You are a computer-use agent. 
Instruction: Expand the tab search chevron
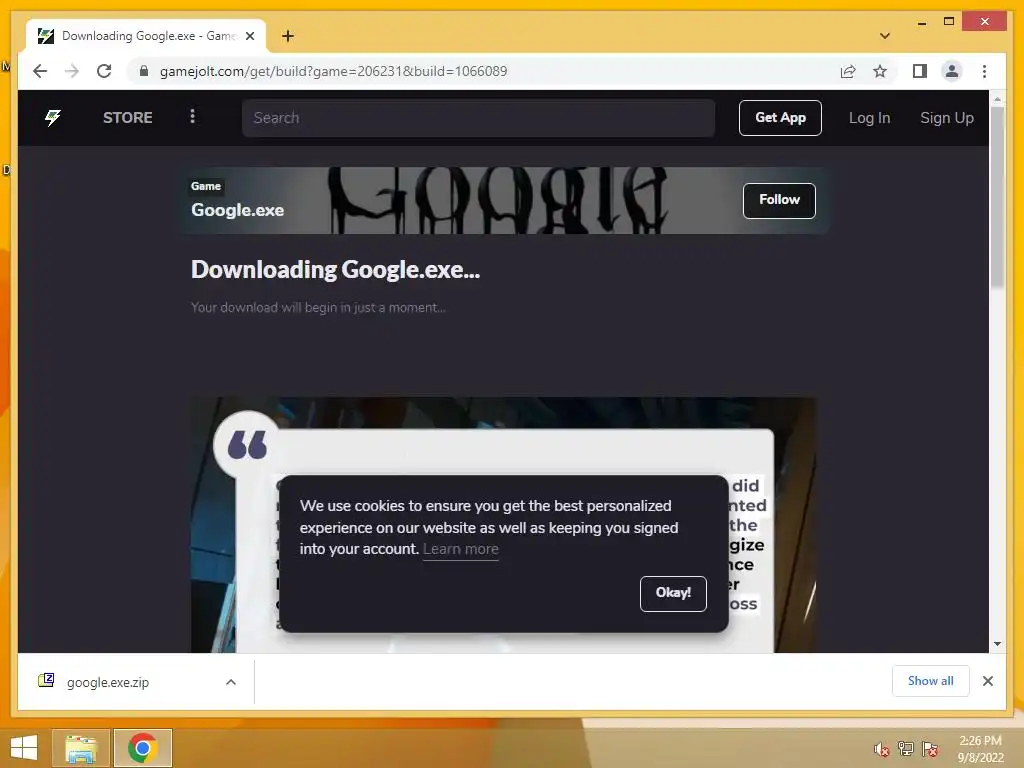tap(884, 36)
